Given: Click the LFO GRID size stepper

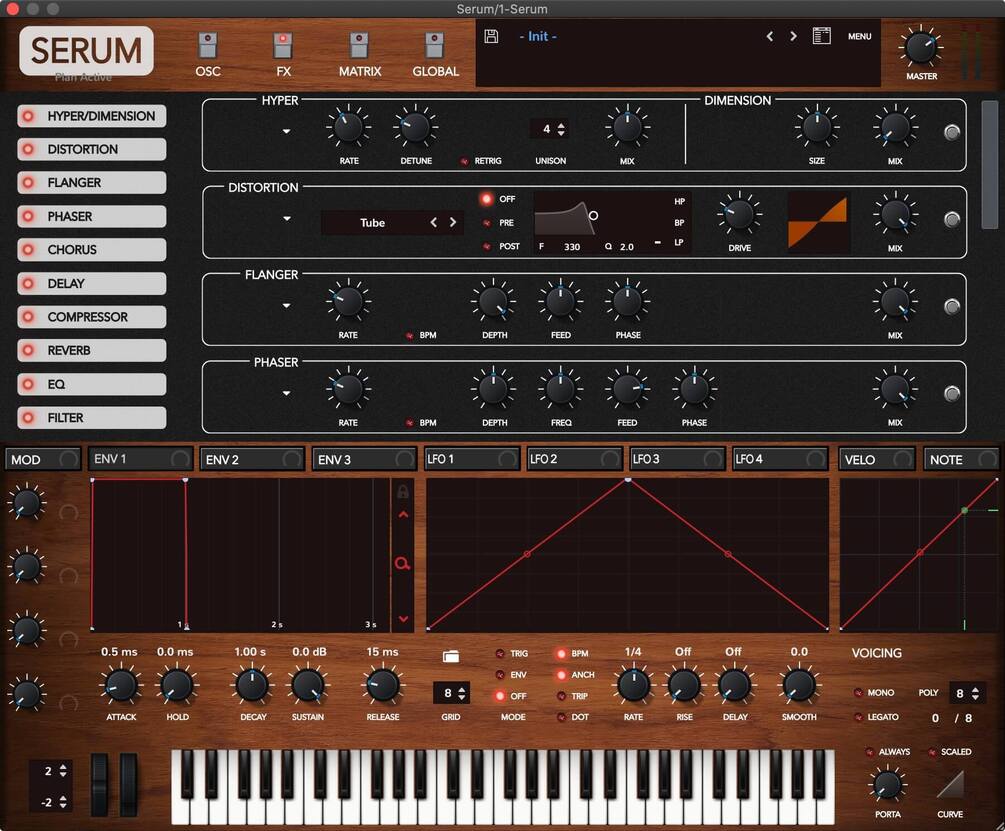Looking at the screenshot, I should pyautogui.click(x=461, y=693).
